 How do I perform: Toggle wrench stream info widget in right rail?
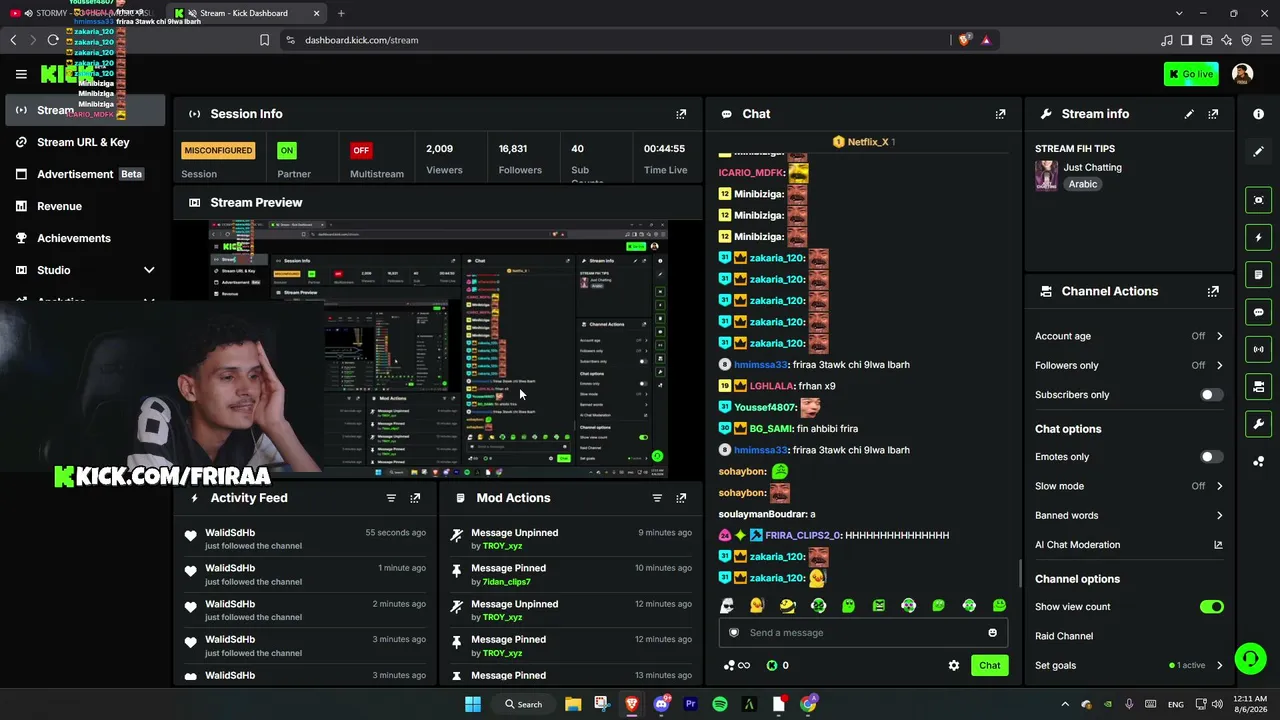click(x=1258, y=424)
